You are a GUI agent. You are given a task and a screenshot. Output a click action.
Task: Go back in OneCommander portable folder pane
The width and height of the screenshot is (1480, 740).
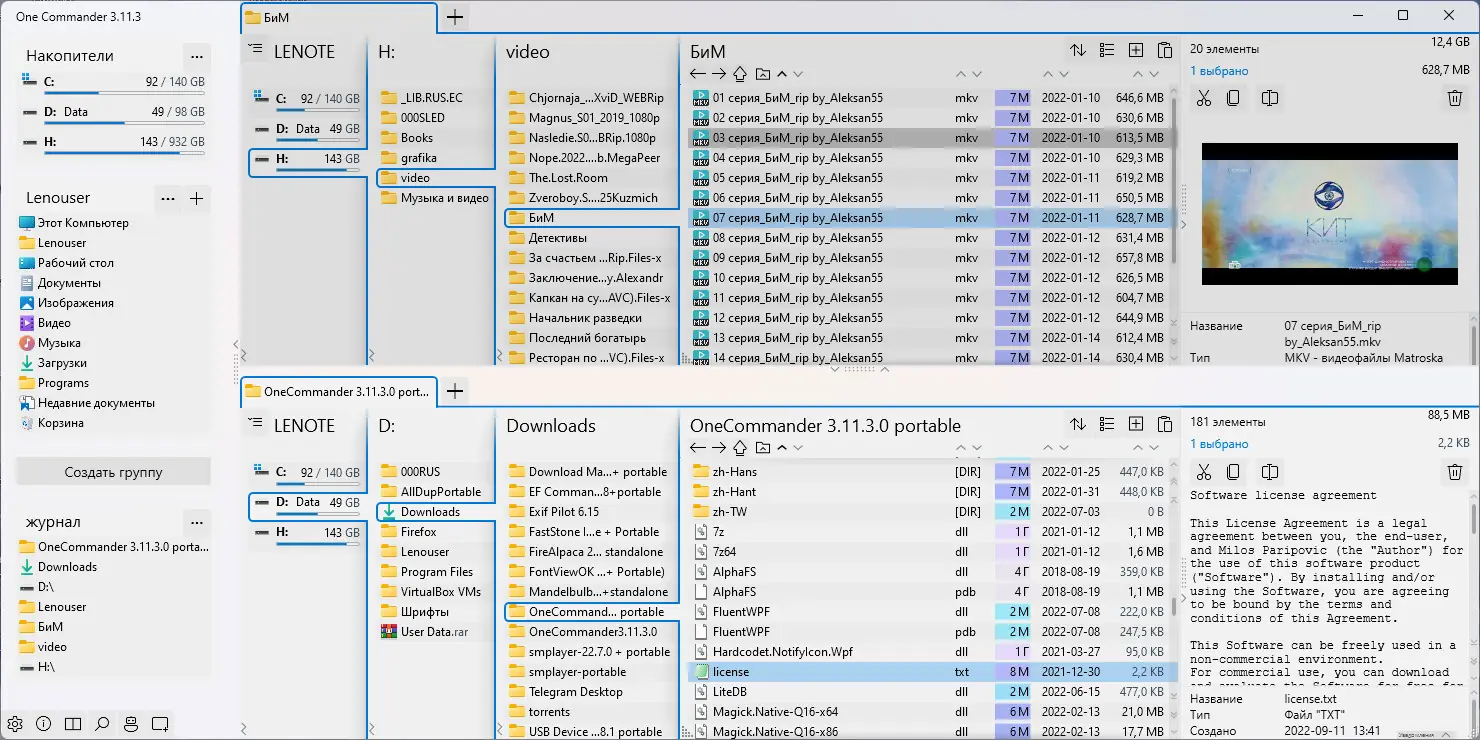coord(698,448)
